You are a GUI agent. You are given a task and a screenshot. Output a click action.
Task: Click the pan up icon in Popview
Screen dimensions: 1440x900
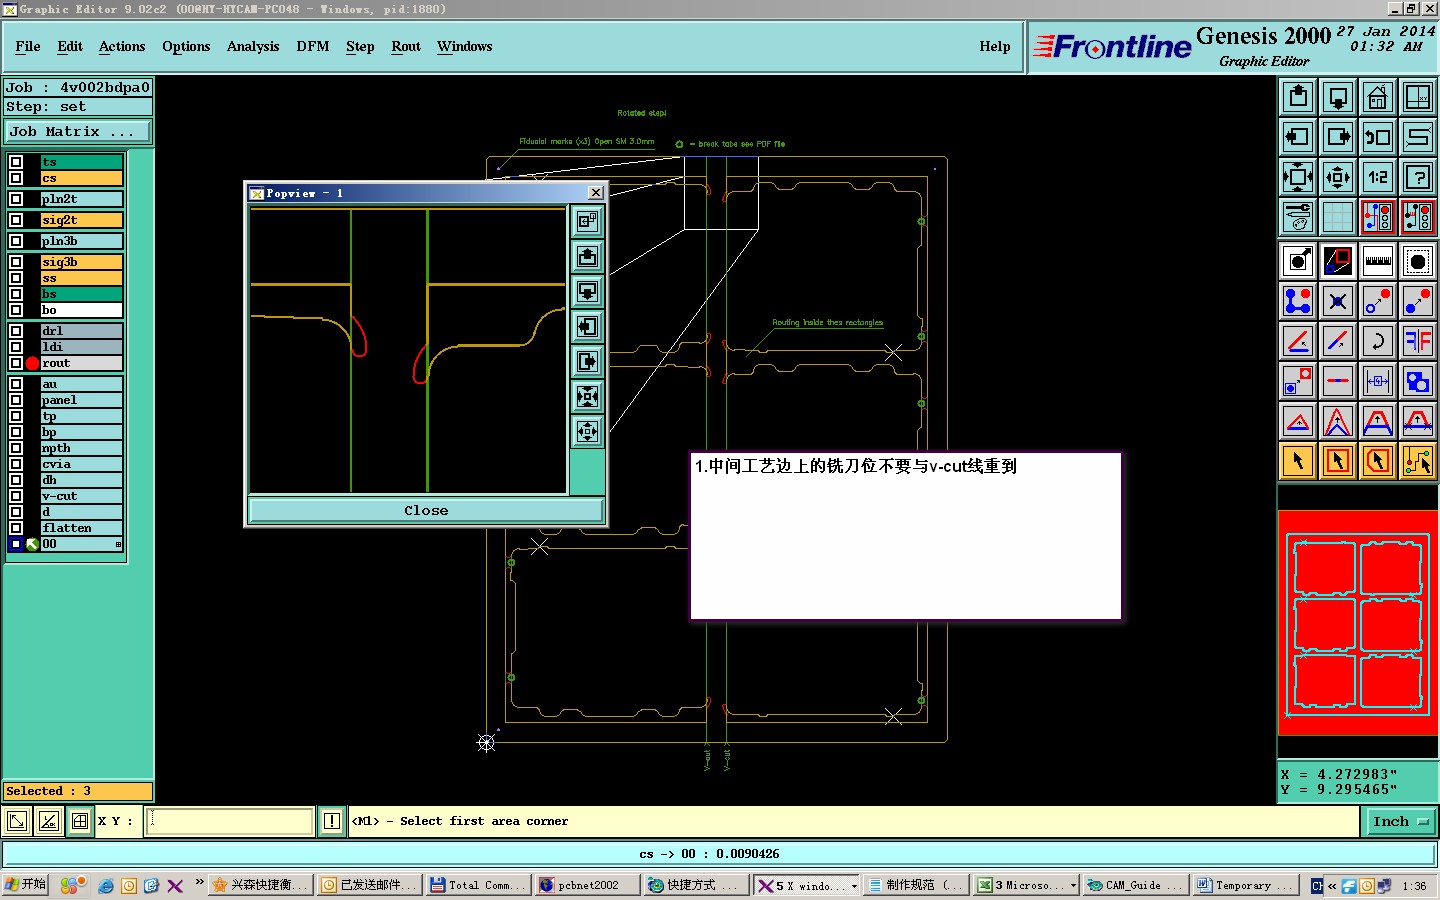coord(588,256)
